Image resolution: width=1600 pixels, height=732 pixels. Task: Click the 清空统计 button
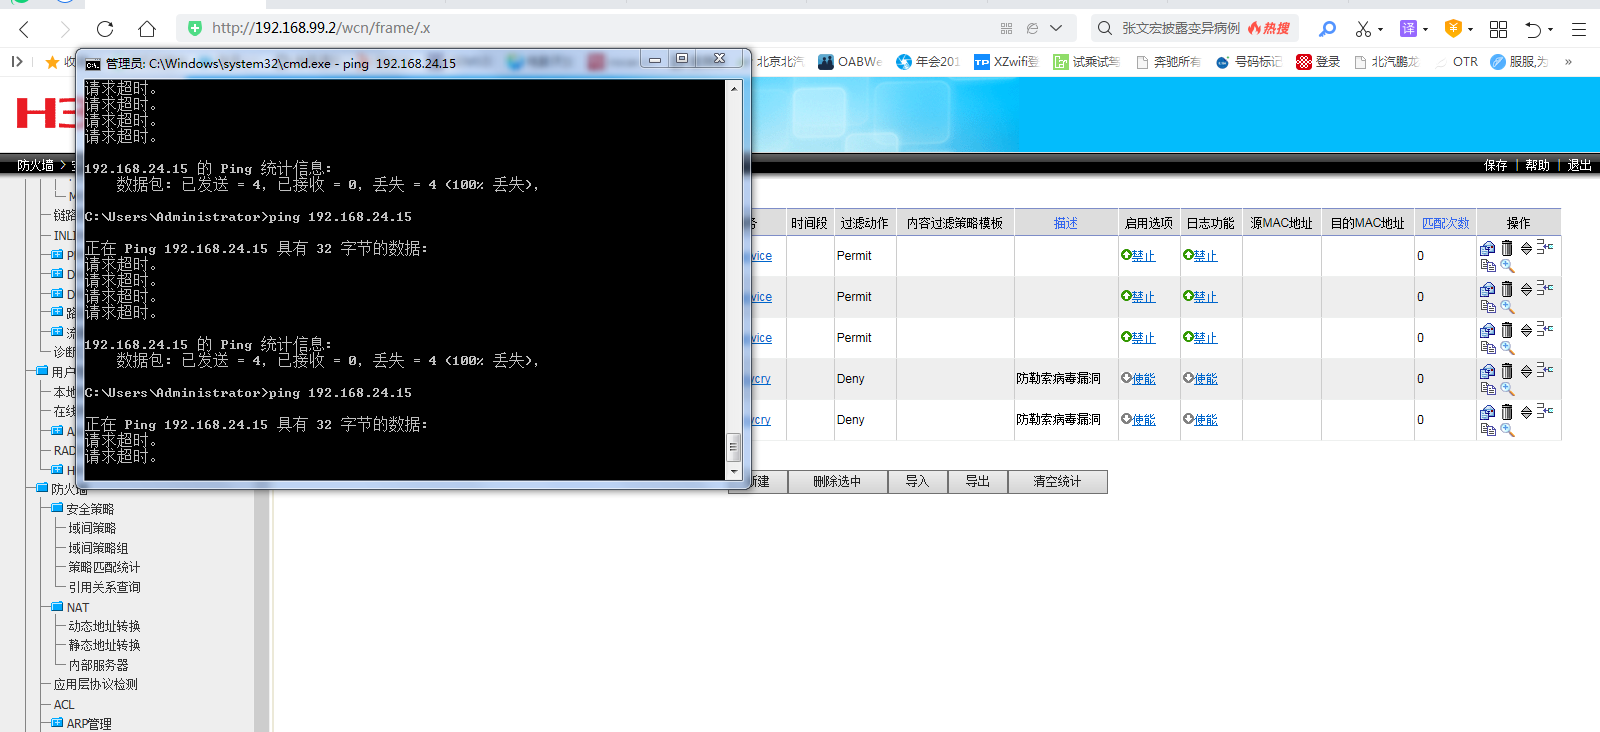1057,482
